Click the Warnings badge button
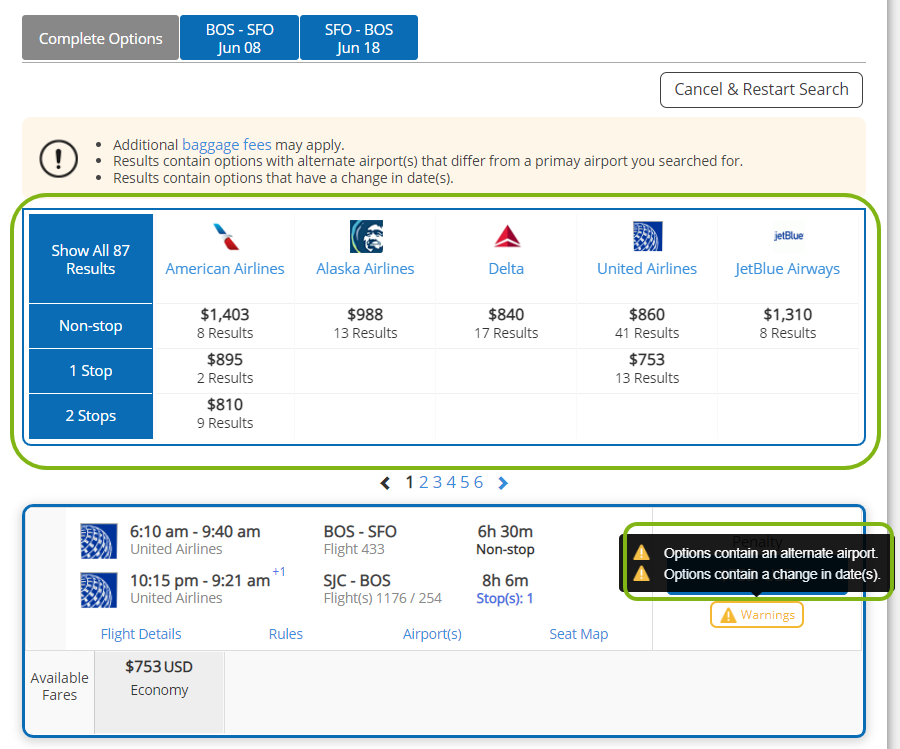The image size is (900, 749). coord(757,615)
